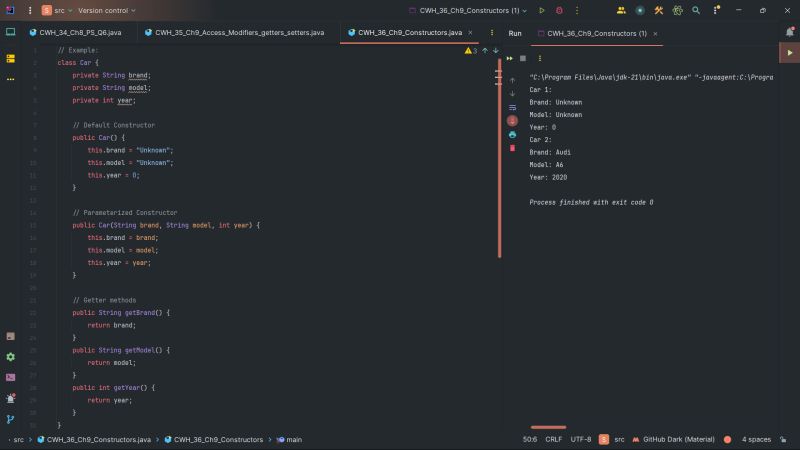Rerun the program in the Run panel
Viewport: 800px width, 450px height.
click(x=509, y=58)
